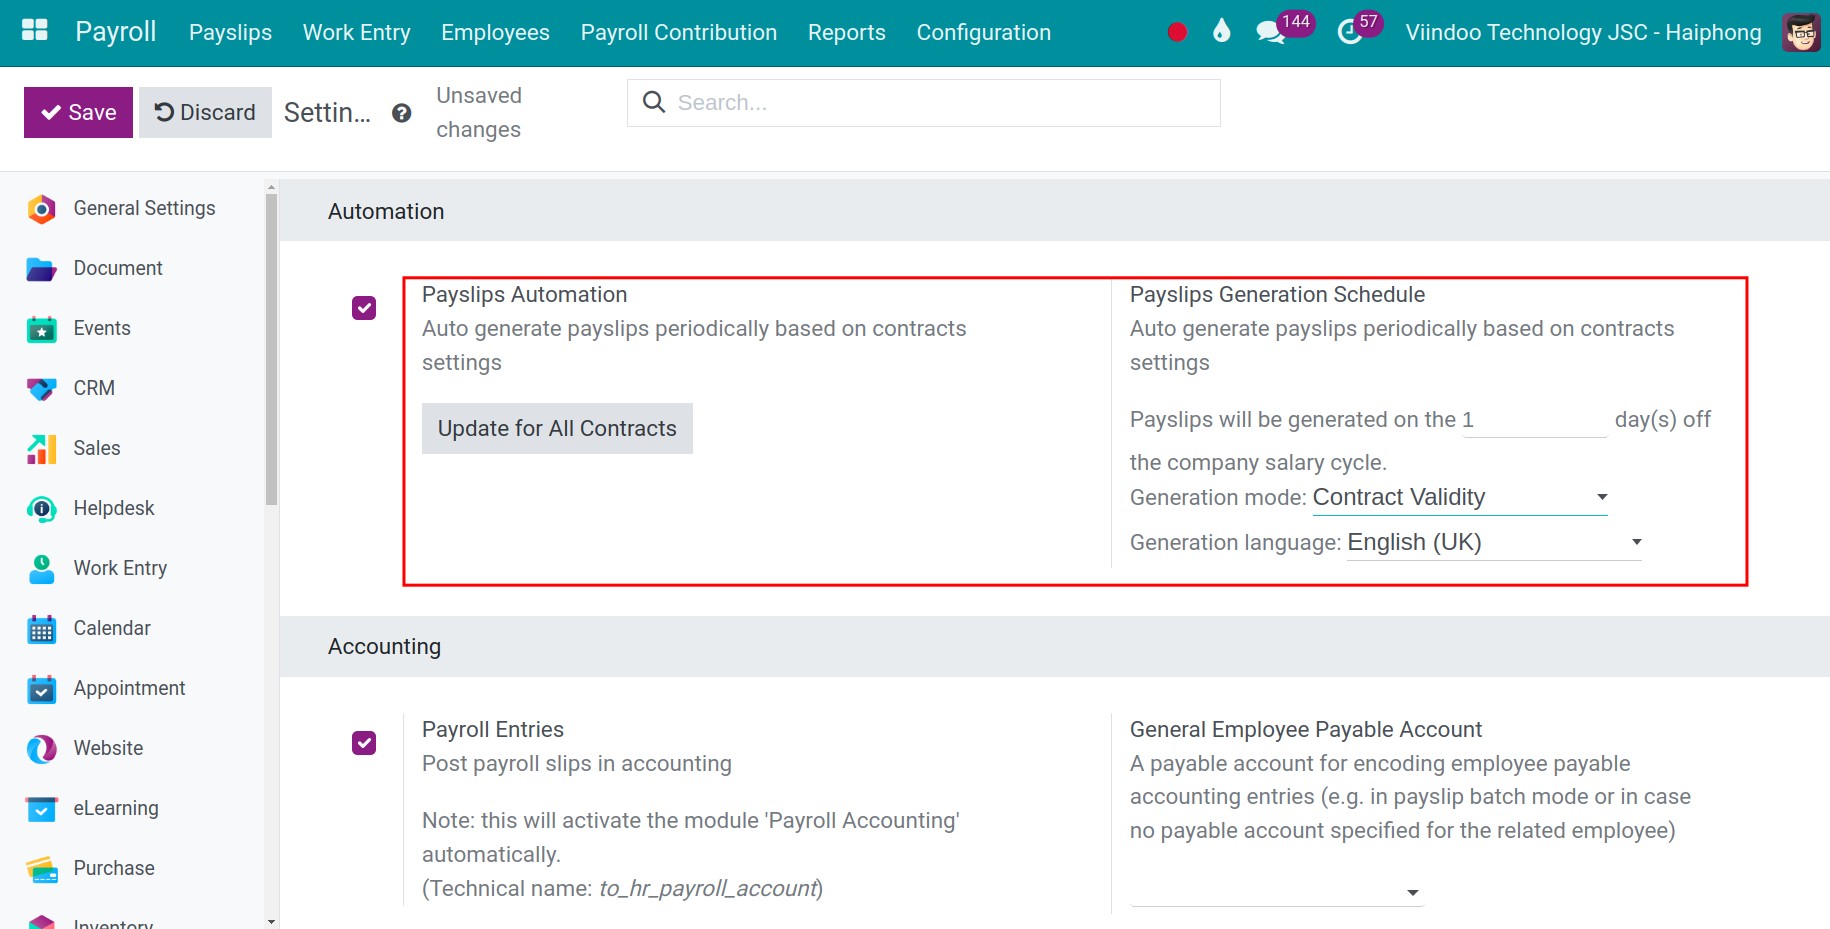Uncheck the Payslips Automation checkbox
The width and height of the screenshot is (1830, 929).
364,308
